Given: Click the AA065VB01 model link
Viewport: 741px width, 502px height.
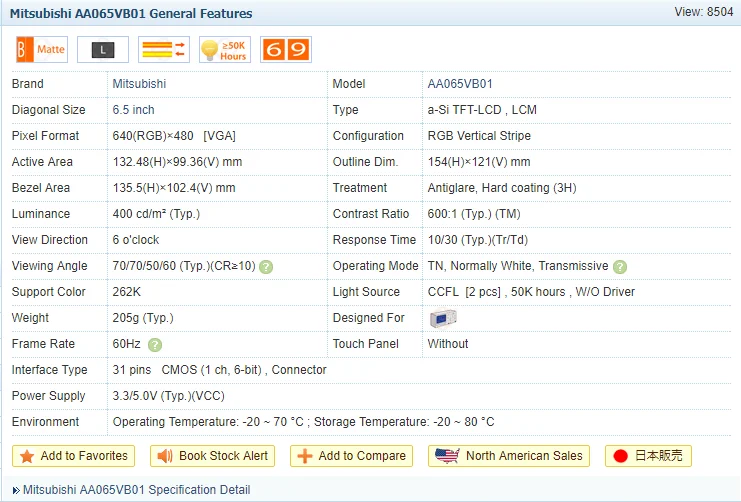Looking at the screenshot, I should click(460, 84).
